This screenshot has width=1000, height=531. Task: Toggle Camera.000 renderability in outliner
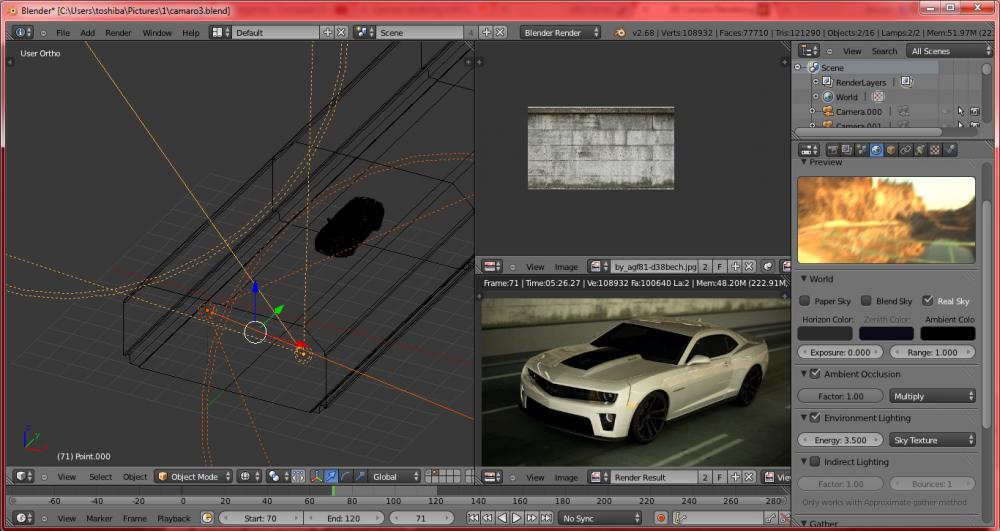pos(974,112)
